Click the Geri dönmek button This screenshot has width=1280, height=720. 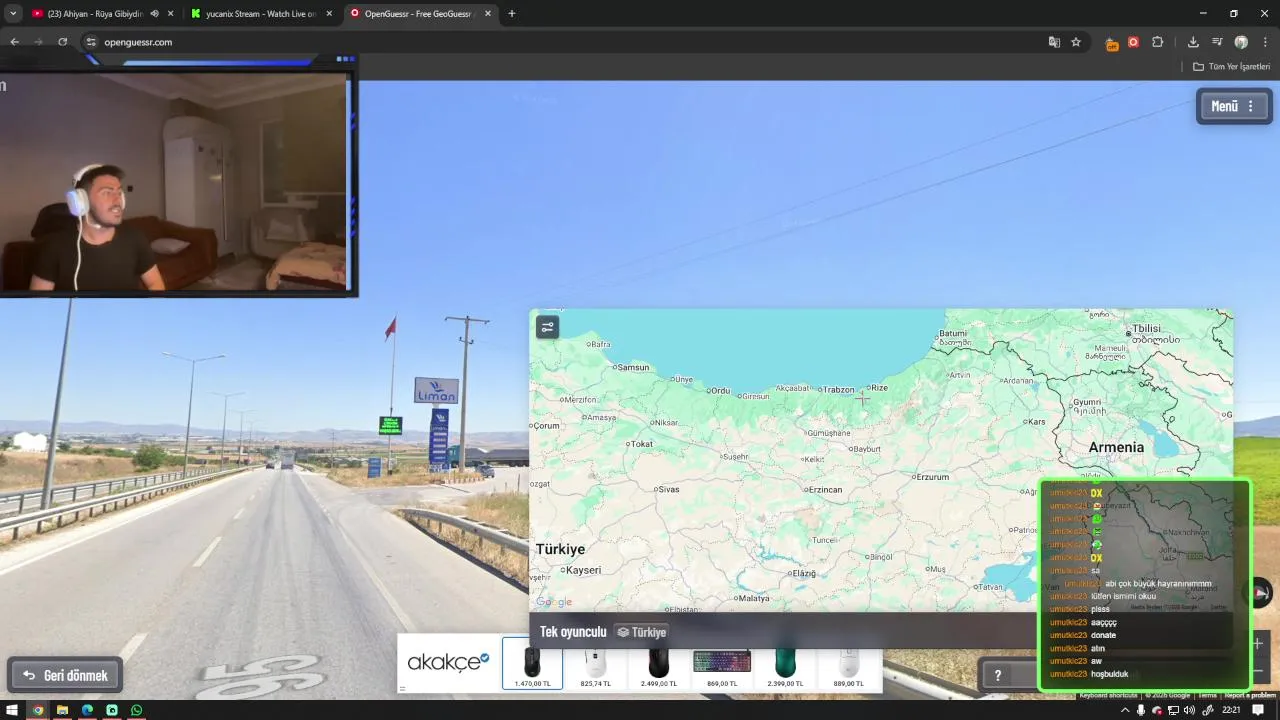click(x=66, y=675)
